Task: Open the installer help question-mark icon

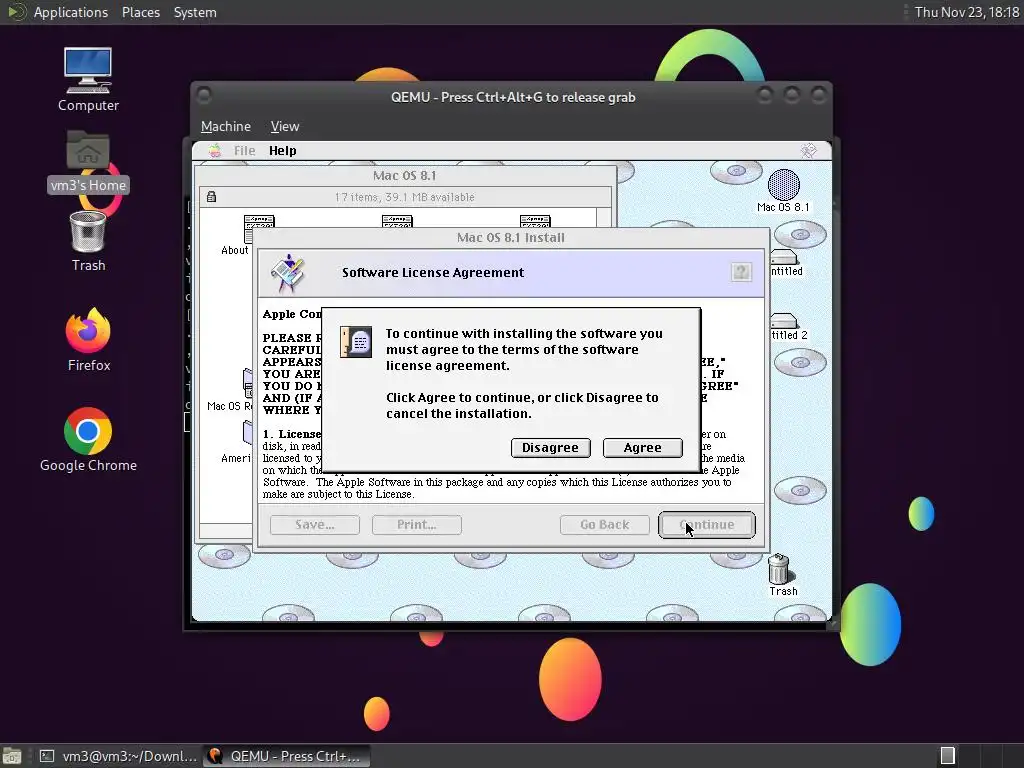Action: tap(741, 272)
